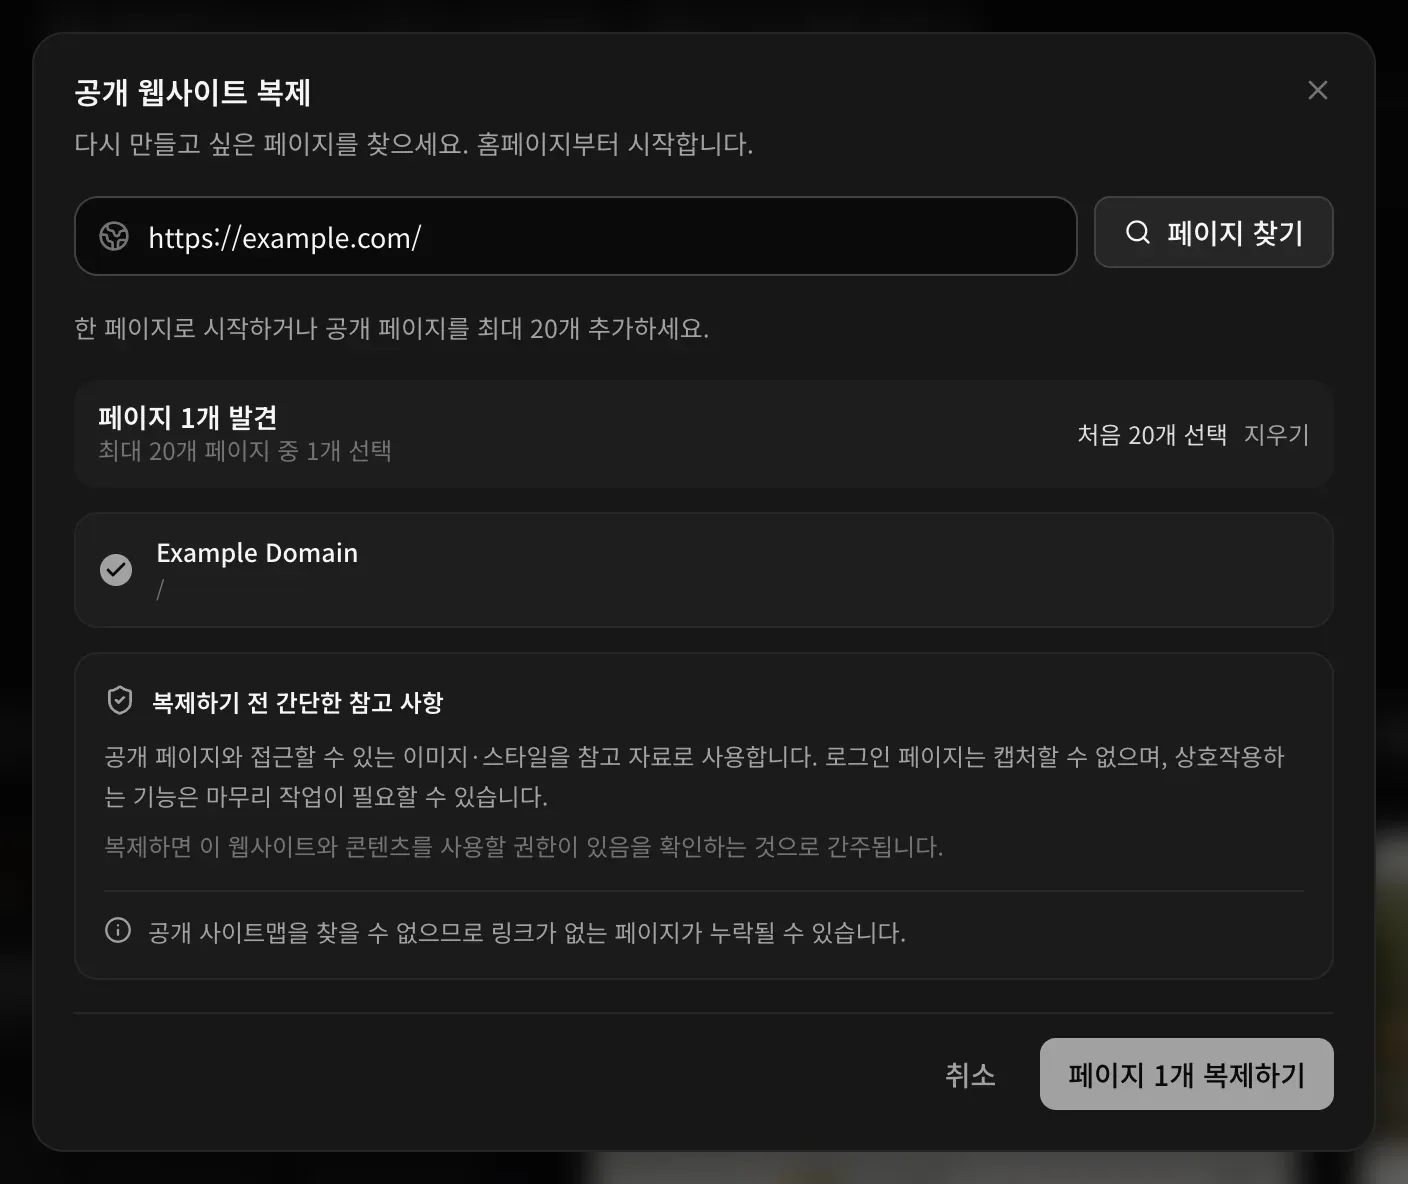Image resolution: width=1408 pixels, height=1184 pixels.
Task: Close the 공개 웹사이트 복제 dialog
Action: (x=1318, y=90)
